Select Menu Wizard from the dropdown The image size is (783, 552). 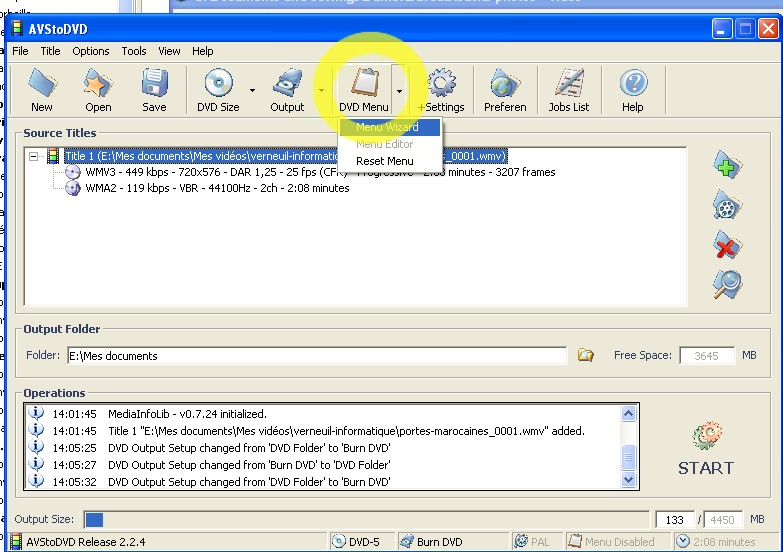point(387,127)
